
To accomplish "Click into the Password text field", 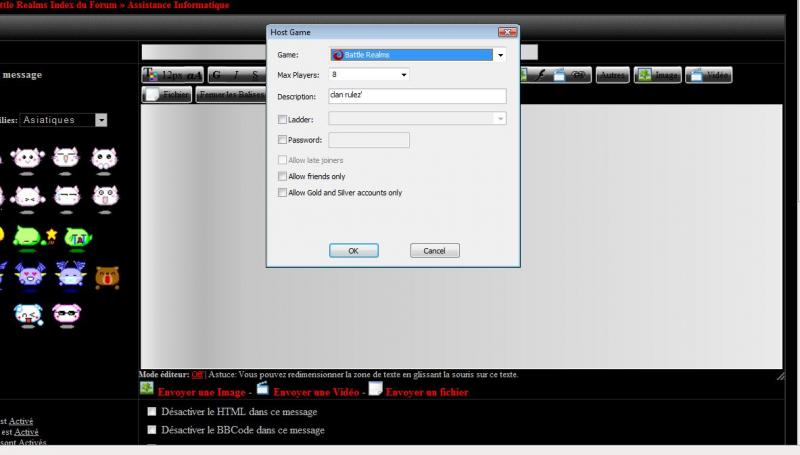I will [x=369, y=140].
